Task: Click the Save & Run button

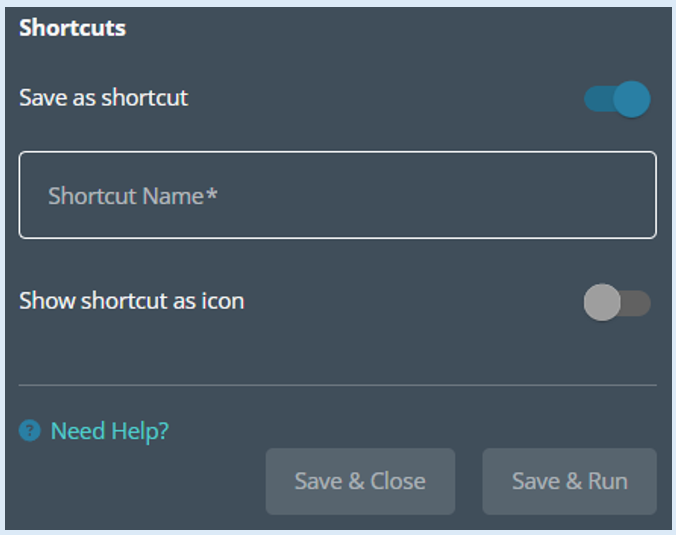Action: tap(570, 481)
